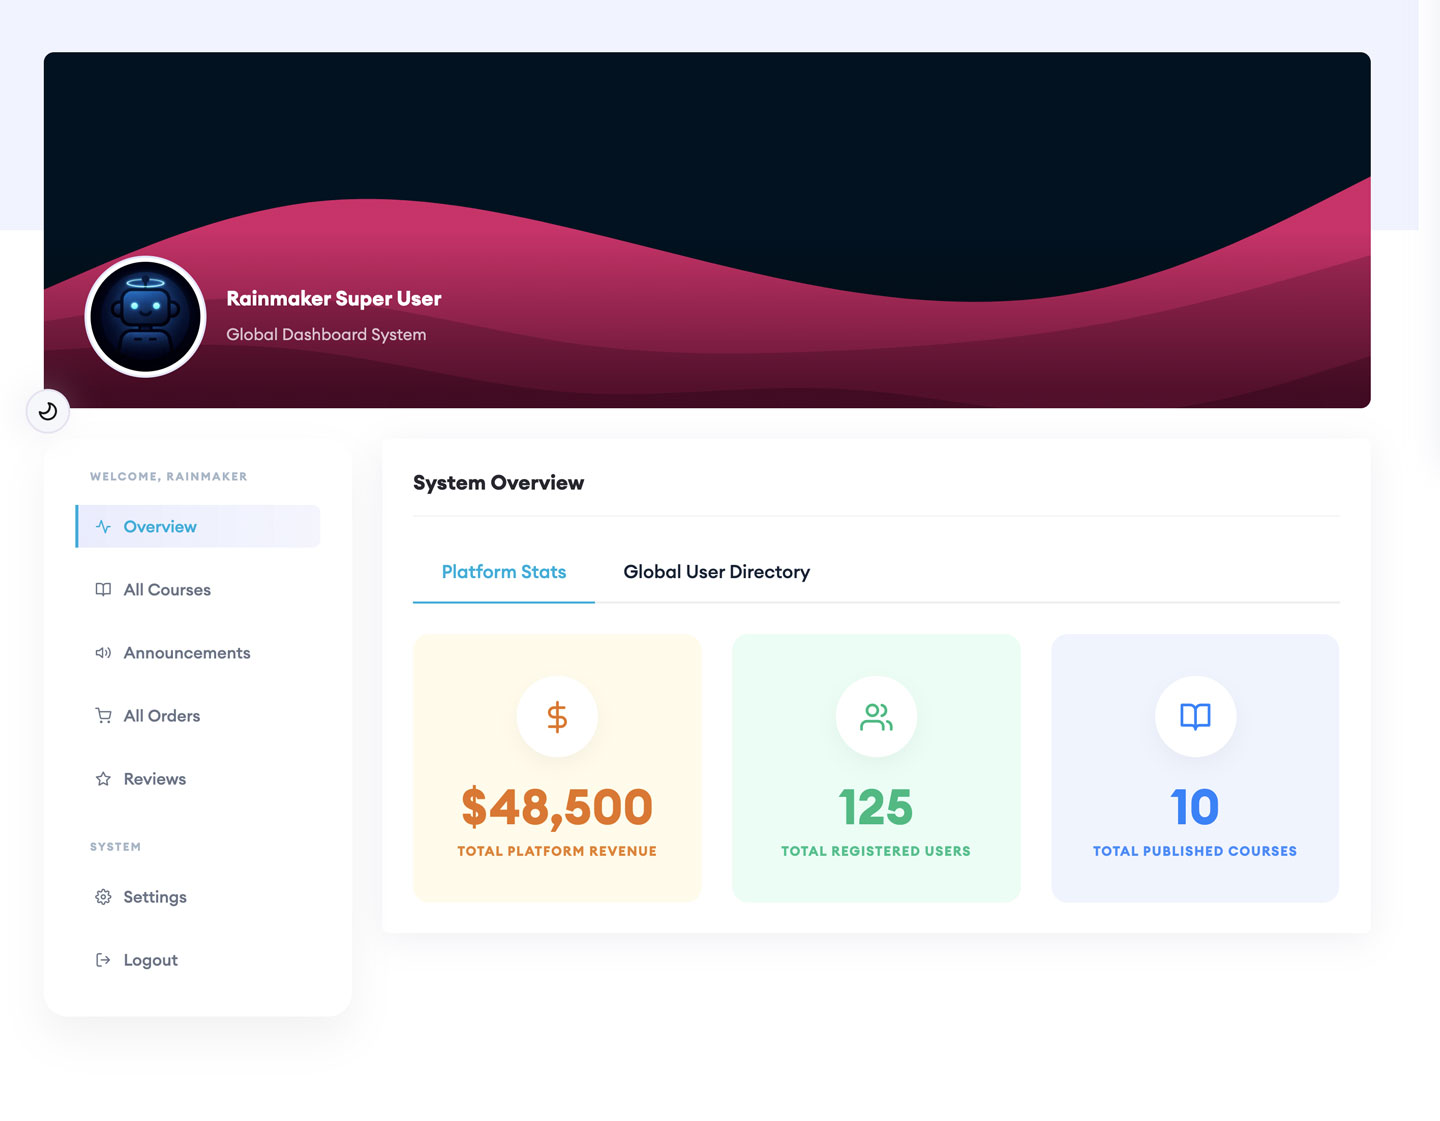
Task: Click the Rainmaker Super User profile name
Action: 333,298
